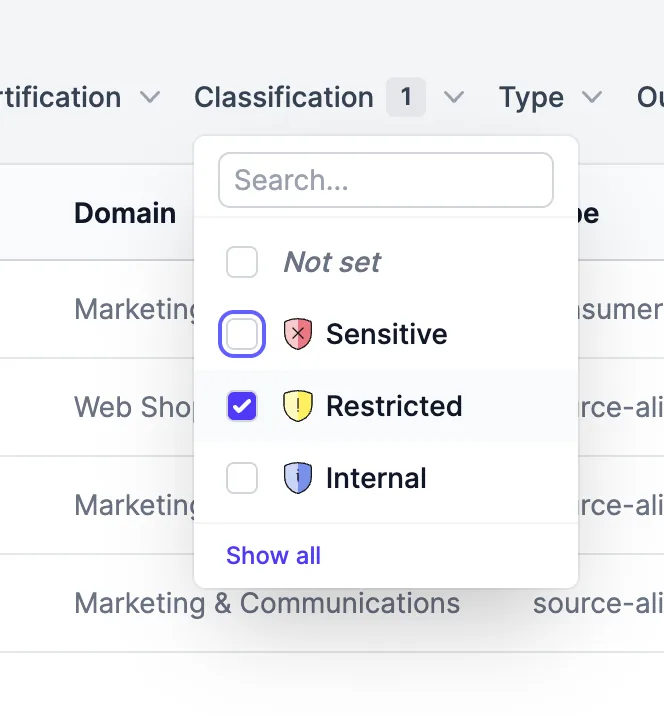Uncheck the Restricted classification checkbox
664x716 pixels.
[x=242, y=406]
